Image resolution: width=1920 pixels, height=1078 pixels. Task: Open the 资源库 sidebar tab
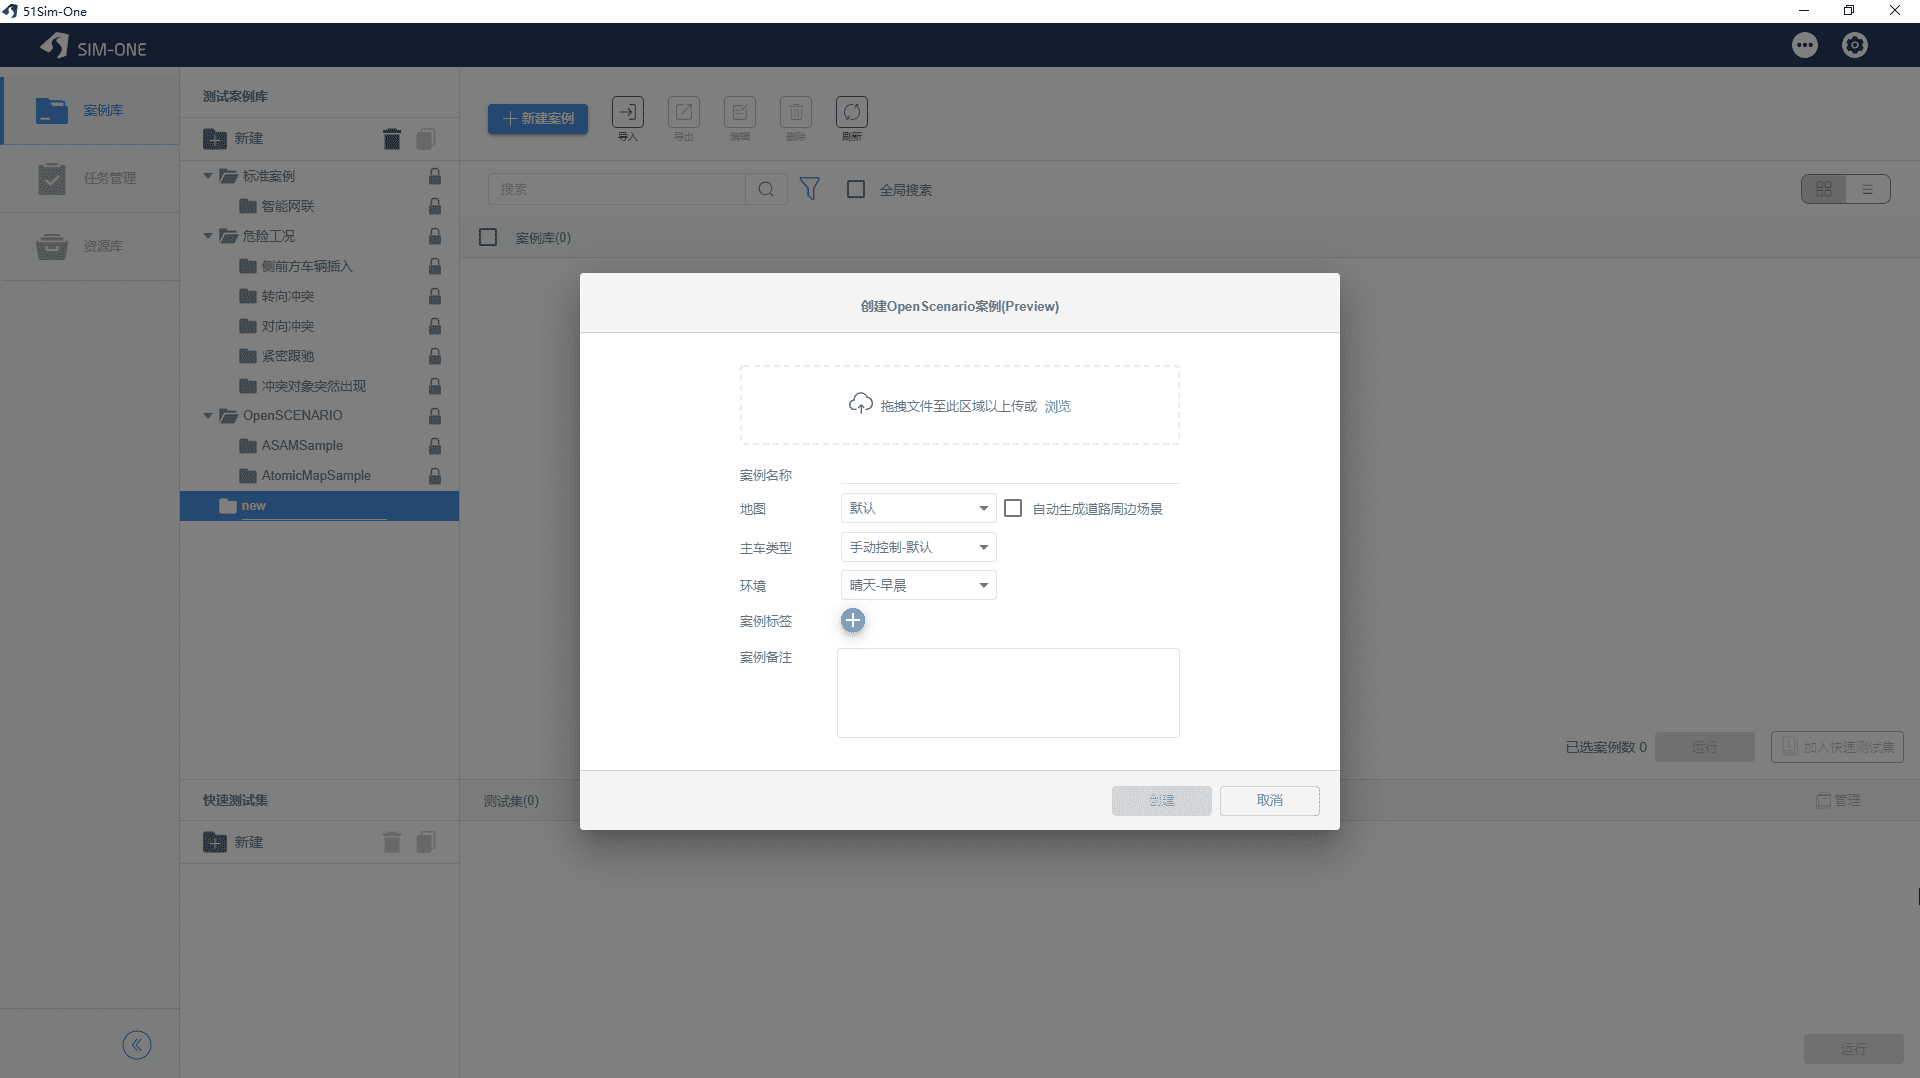click(90, 246)
